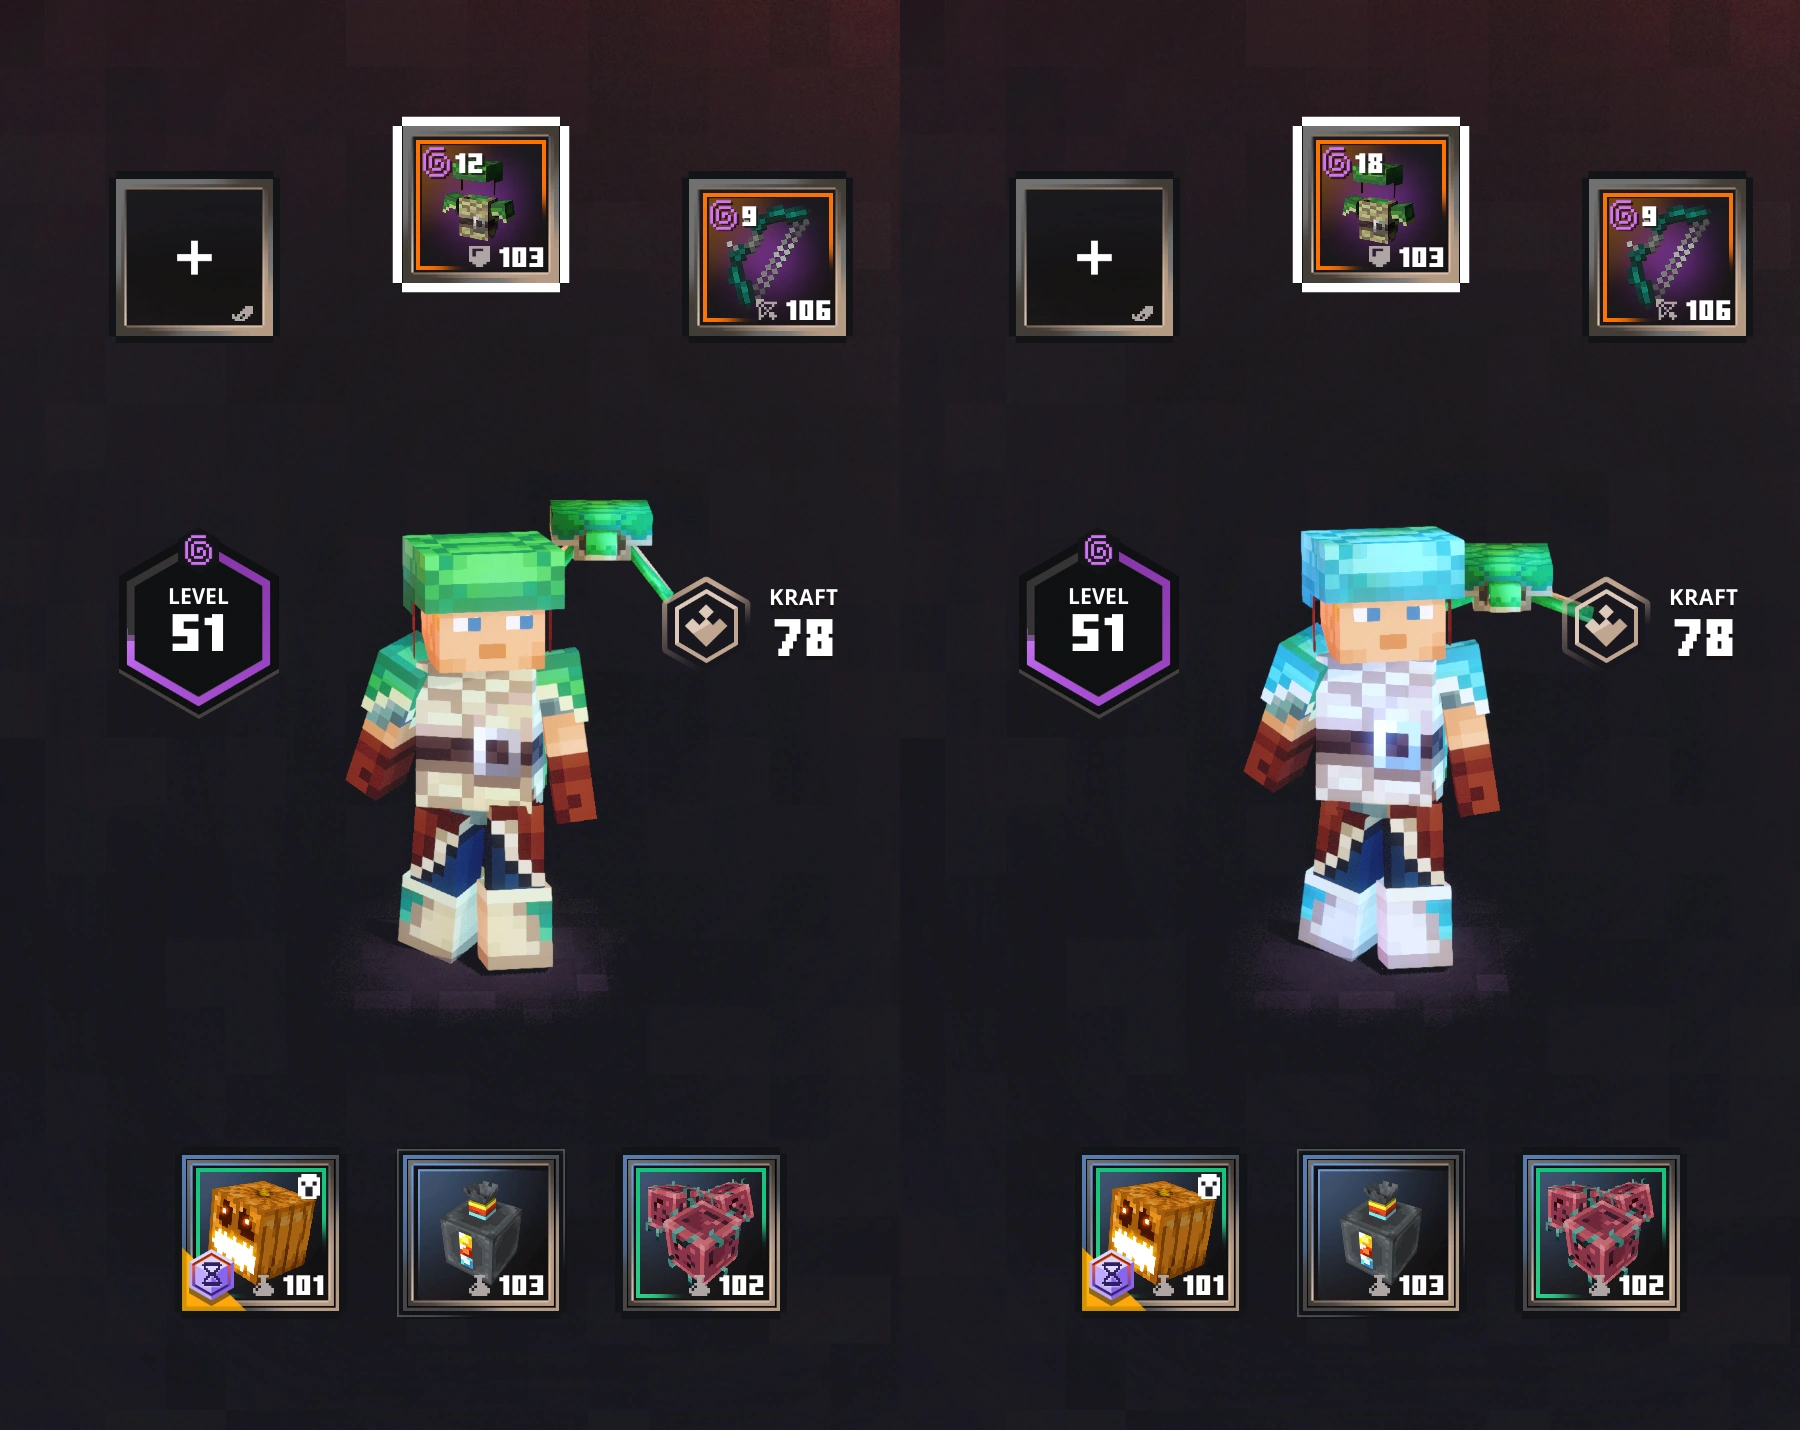Open armor slot with 18 enchantment points
The height and width of the screenshot is (1430, 1800).
(1380, 205)
